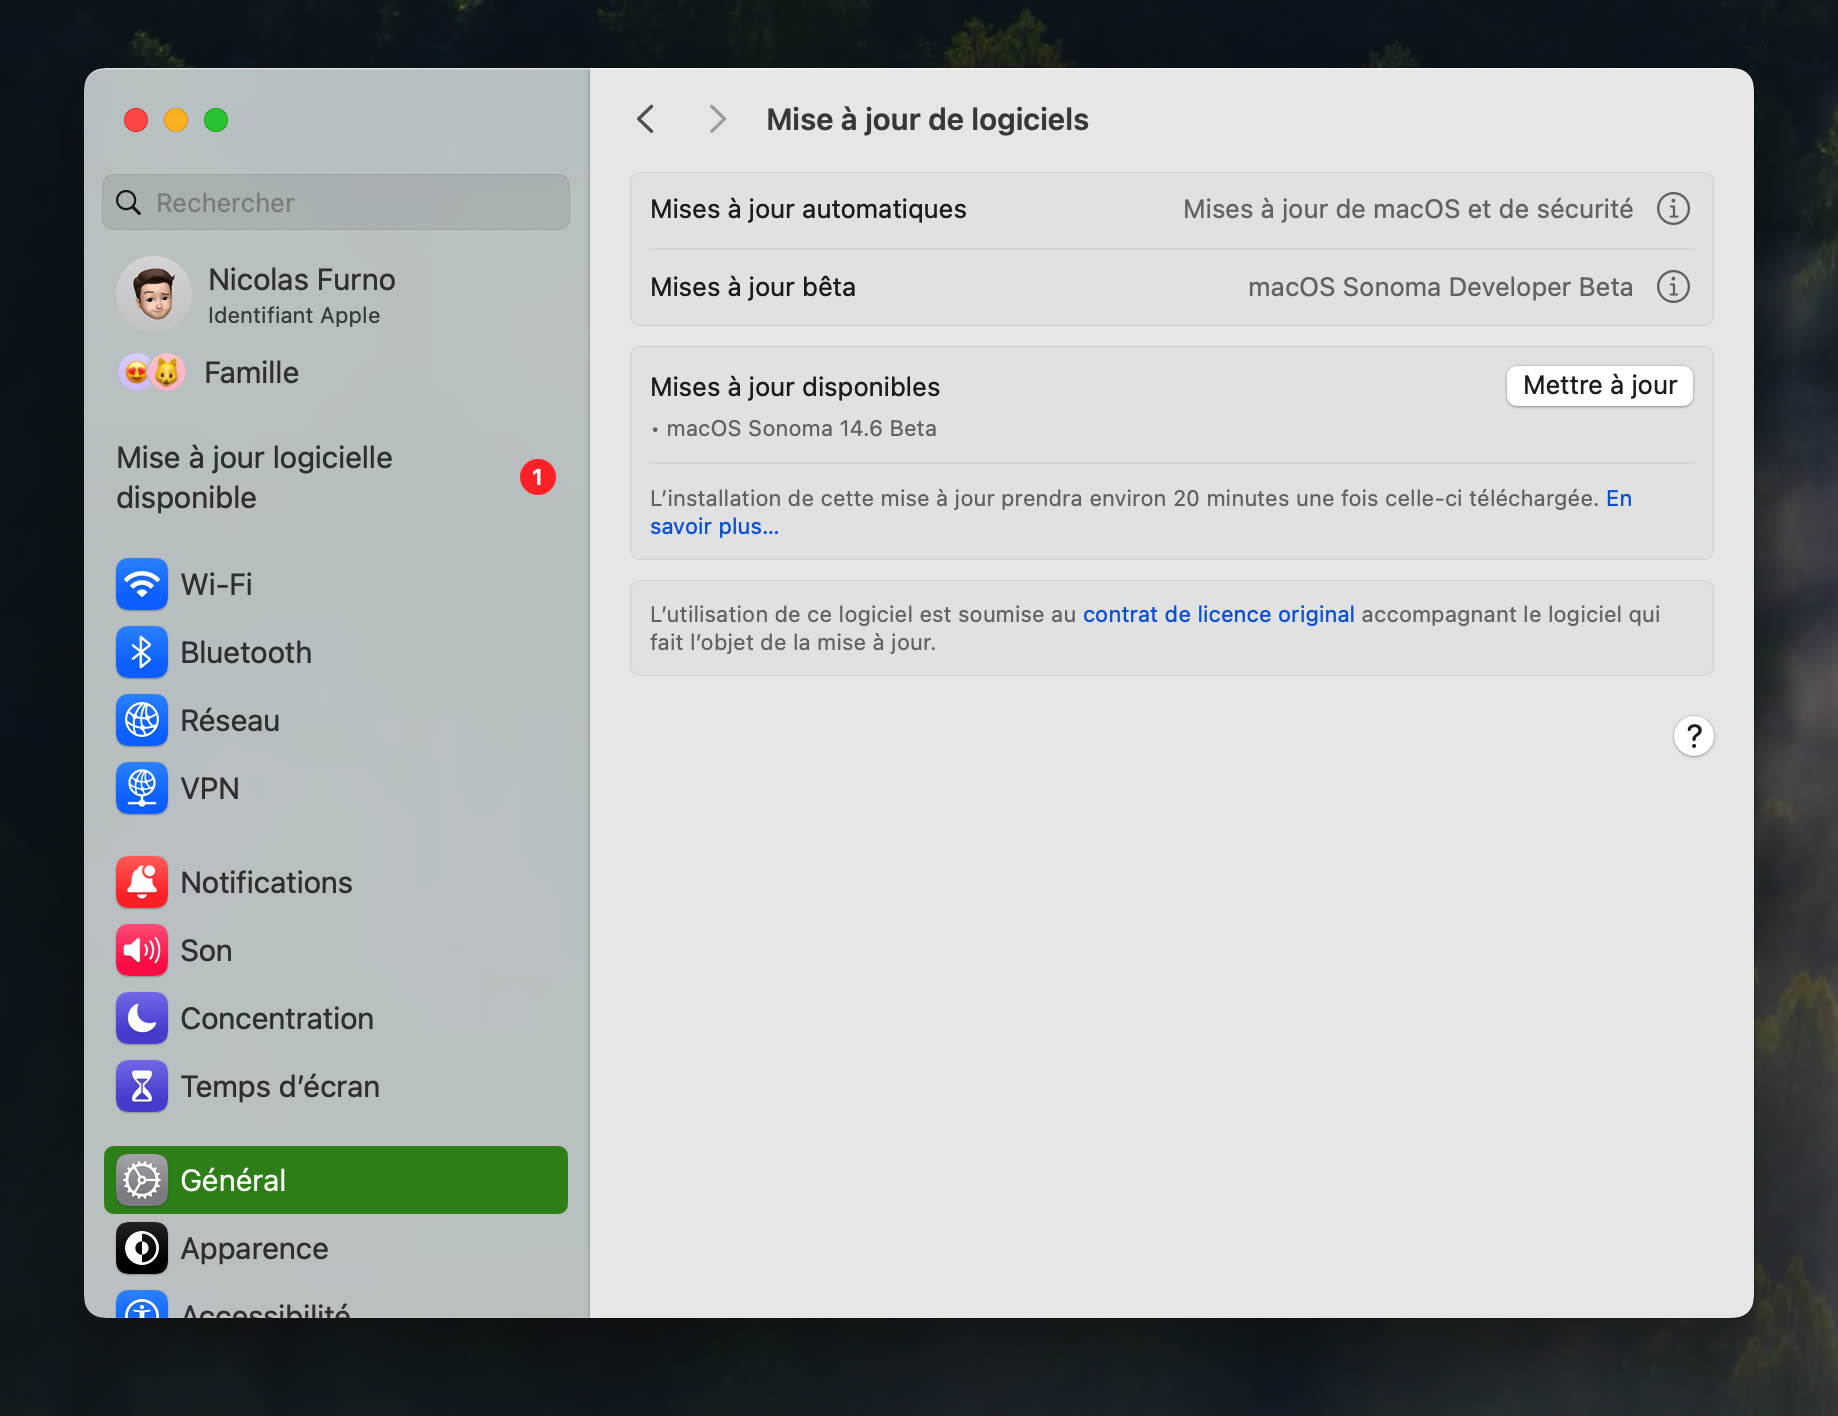
Task: Open contrat de licence original link
Action: click(1218, 614)
